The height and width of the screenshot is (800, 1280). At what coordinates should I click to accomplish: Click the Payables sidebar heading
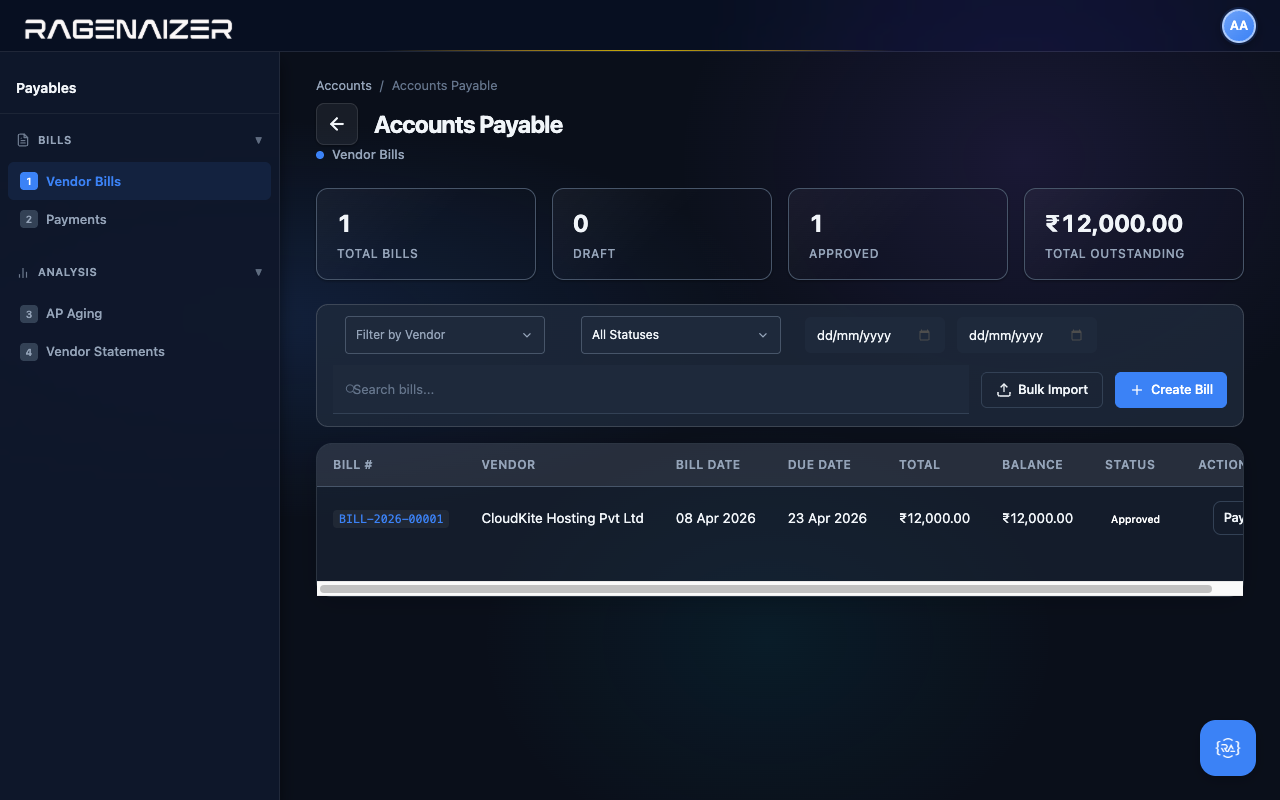click(46, 88)
